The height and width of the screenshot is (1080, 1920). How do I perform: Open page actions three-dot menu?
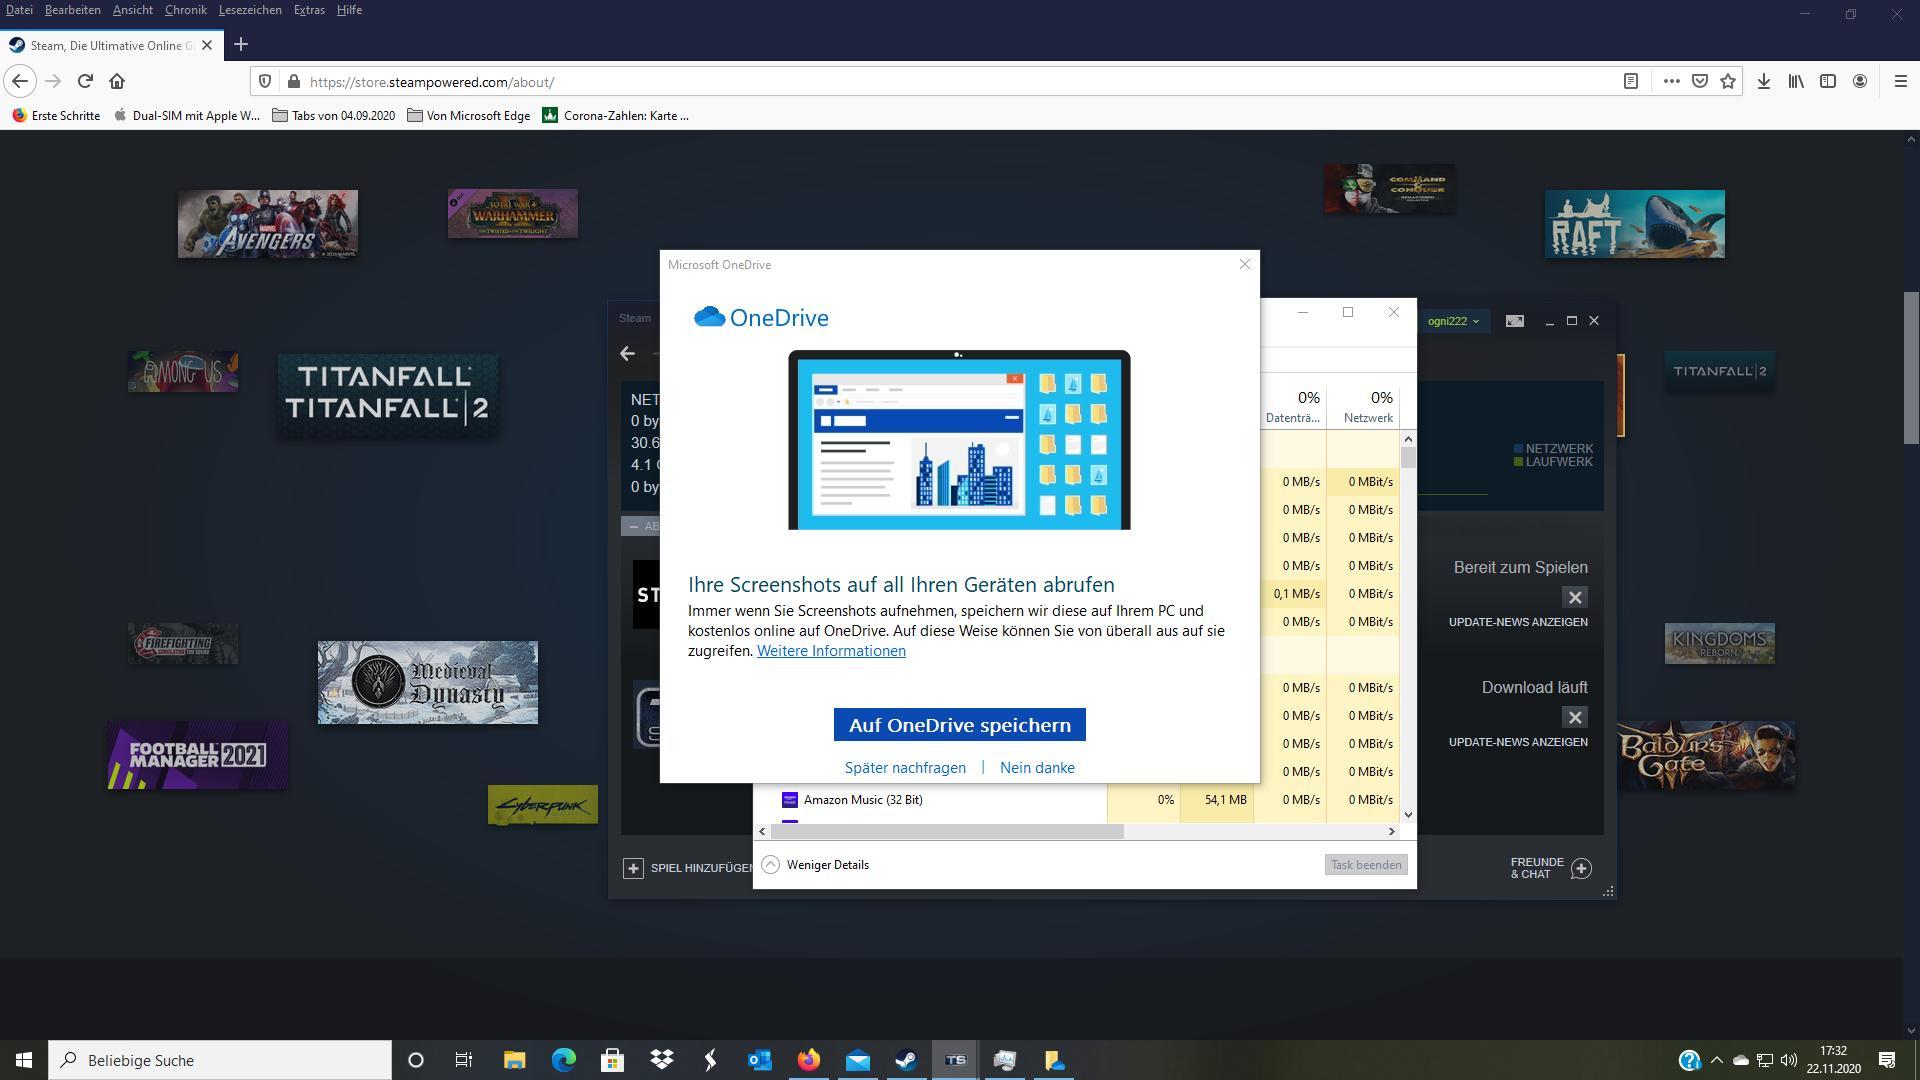pyautogui.click(x=1671, y=82)
